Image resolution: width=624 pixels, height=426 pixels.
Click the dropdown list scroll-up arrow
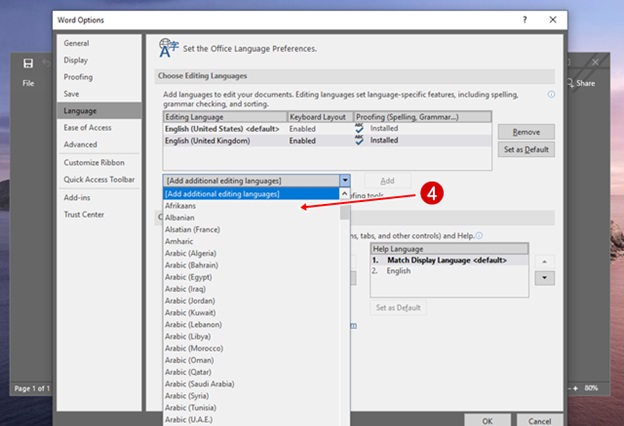[345, 194]
